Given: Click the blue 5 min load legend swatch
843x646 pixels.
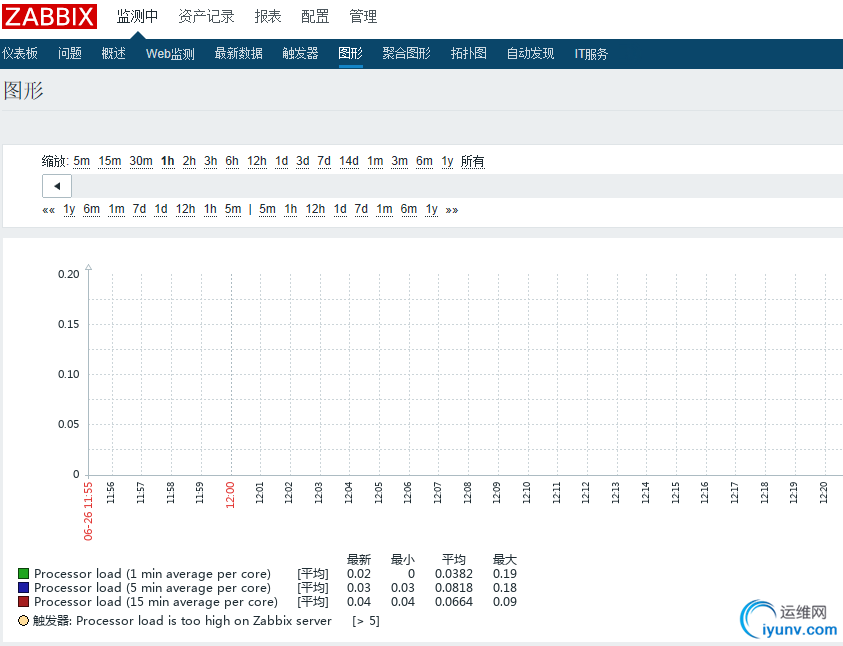Looking at the screenshot, I should pos(24,588).
